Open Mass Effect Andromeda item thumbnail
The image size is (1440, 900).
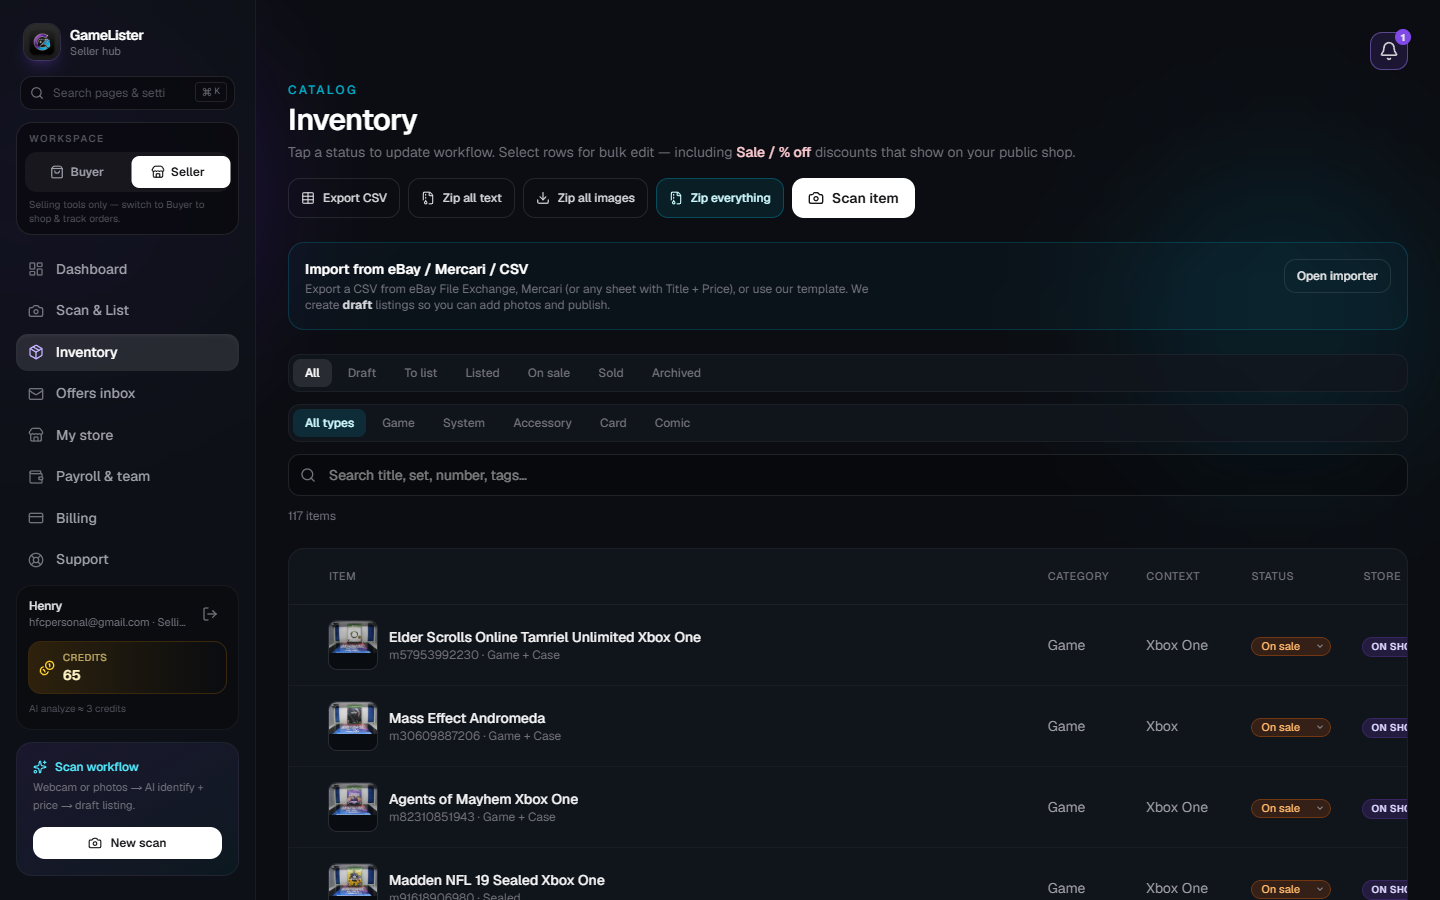tap(353, 726)
